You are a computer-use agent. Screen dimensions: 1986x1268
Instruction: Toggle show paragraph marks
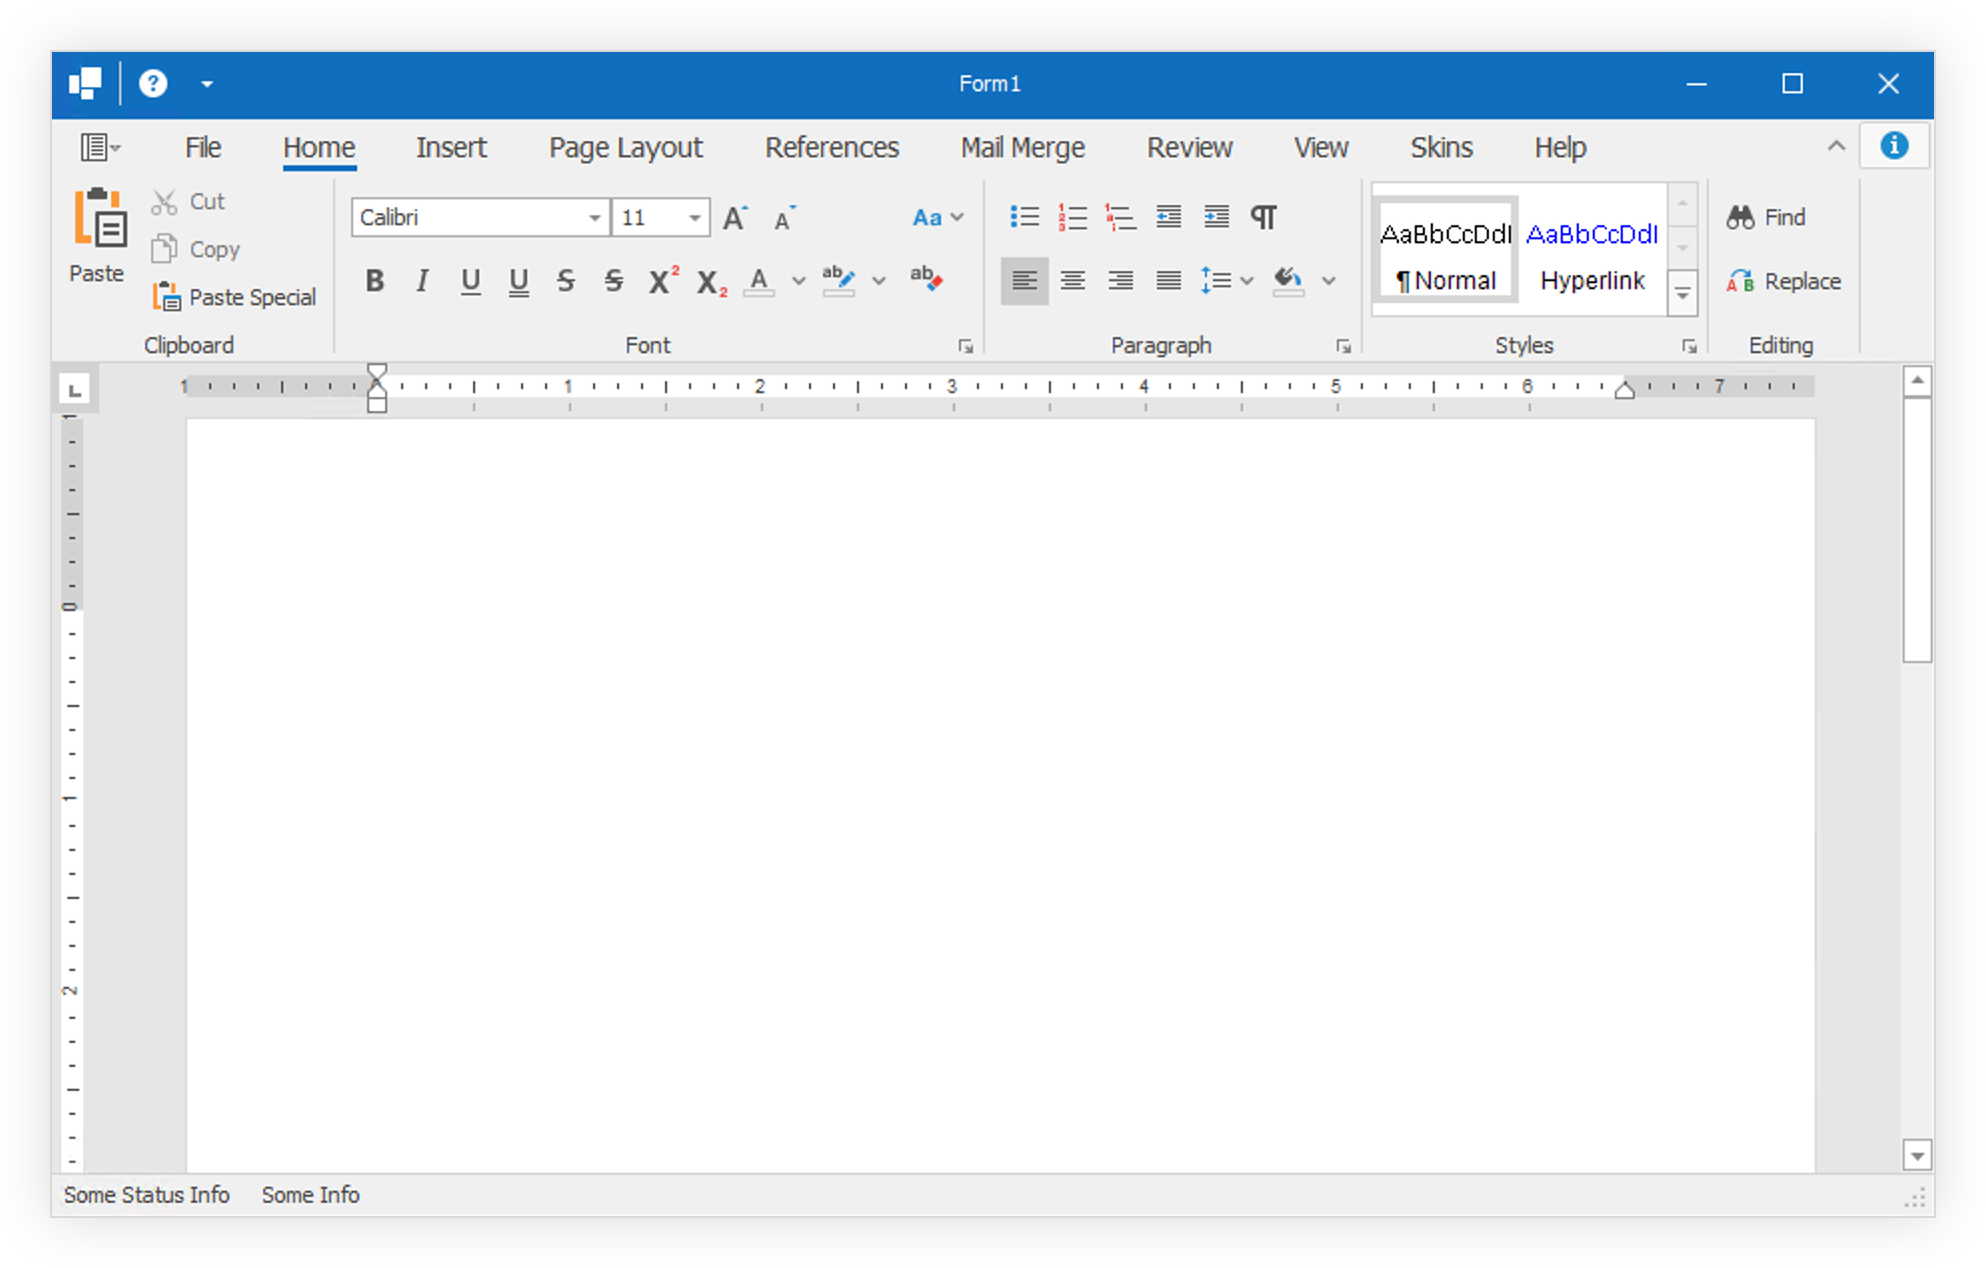click(x=1263, y=217)
